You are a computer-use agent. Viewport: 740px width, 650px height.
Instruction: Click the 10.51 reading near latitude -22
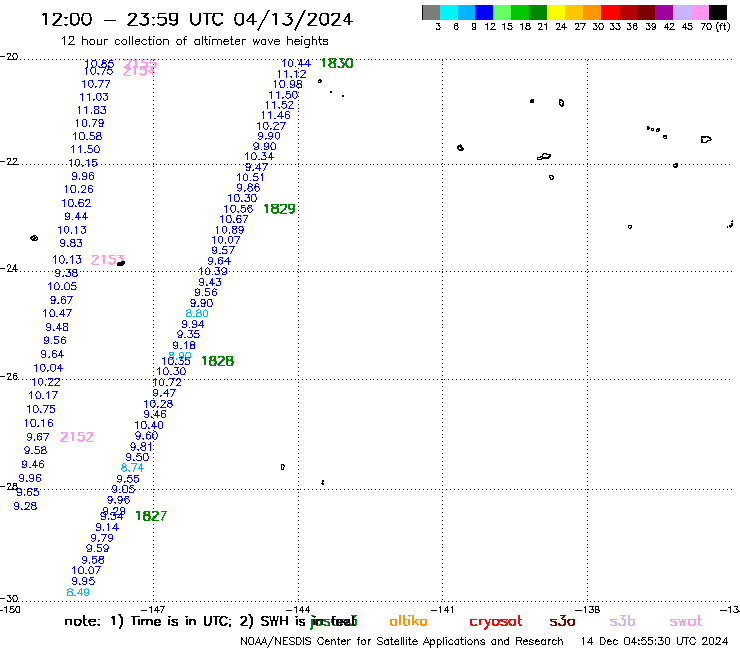tap(250, 177)
